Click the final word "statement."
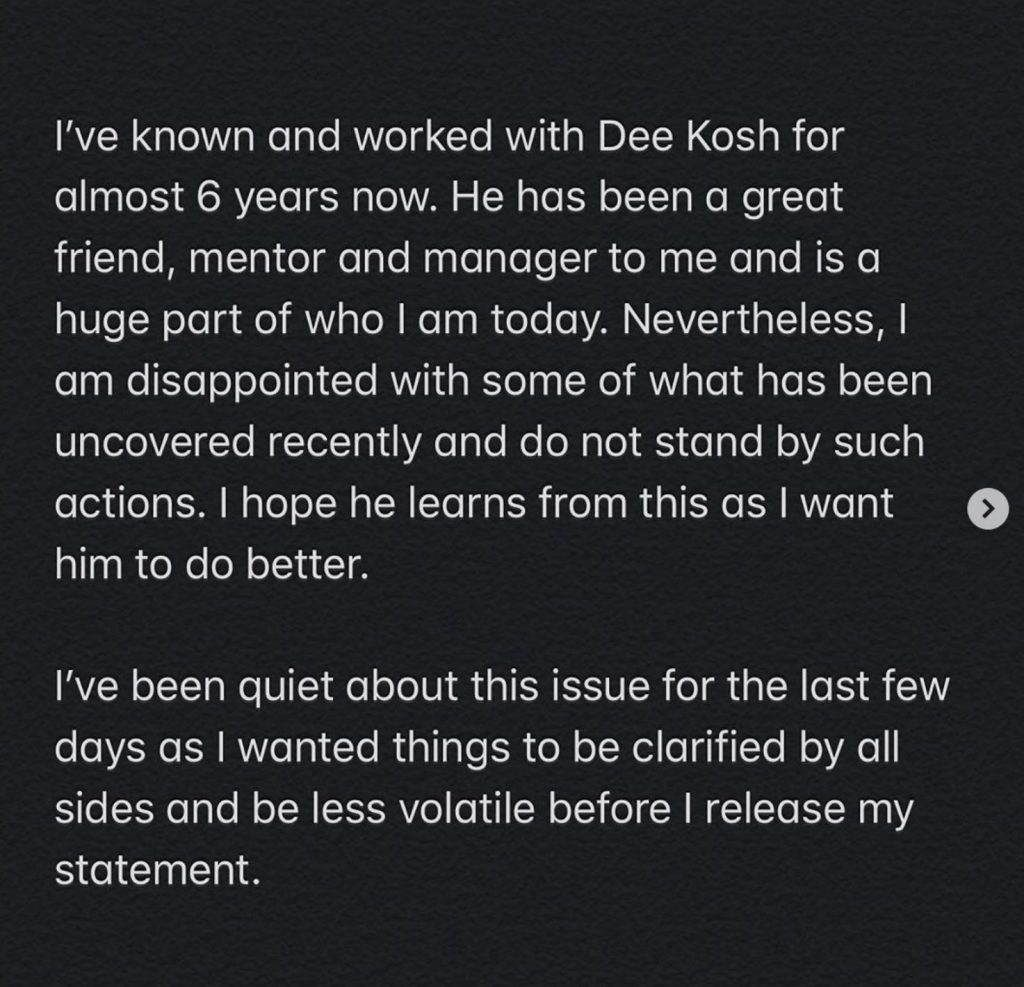The width and height of the screenshot is (1024, 987). (x=157, y=871)
